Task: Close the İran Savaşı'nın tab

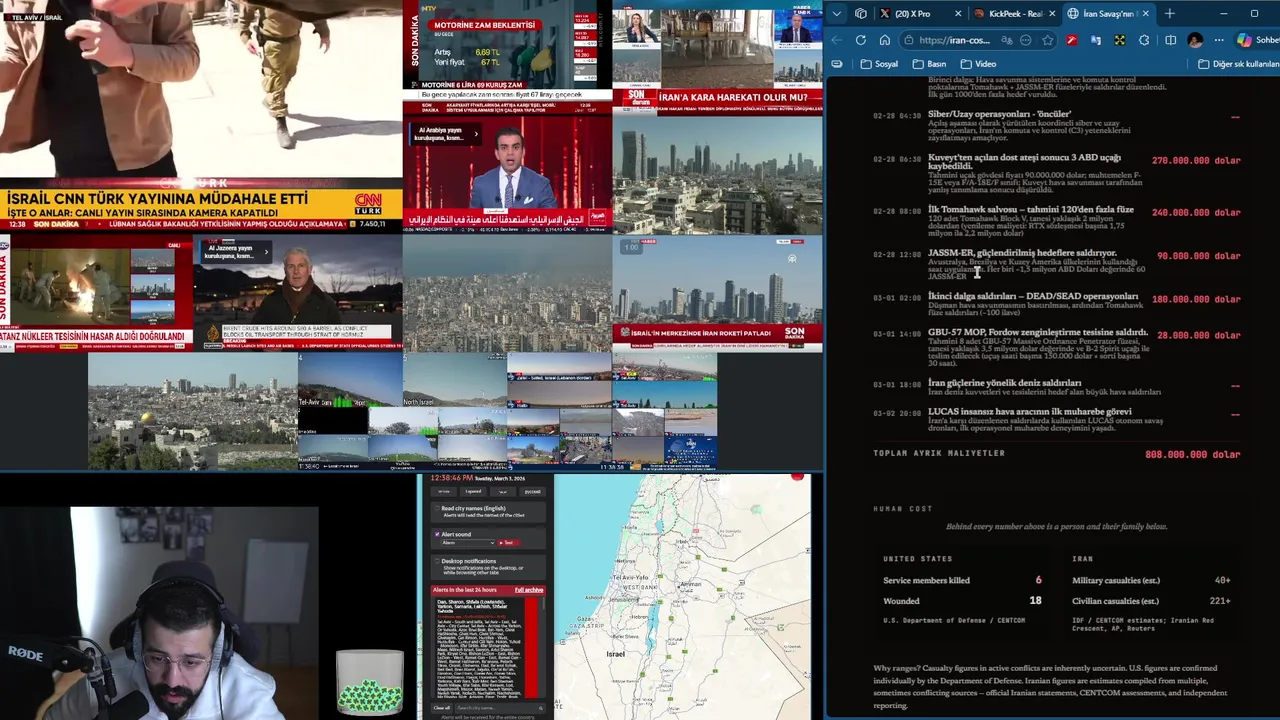Action: click(1146, 14)
